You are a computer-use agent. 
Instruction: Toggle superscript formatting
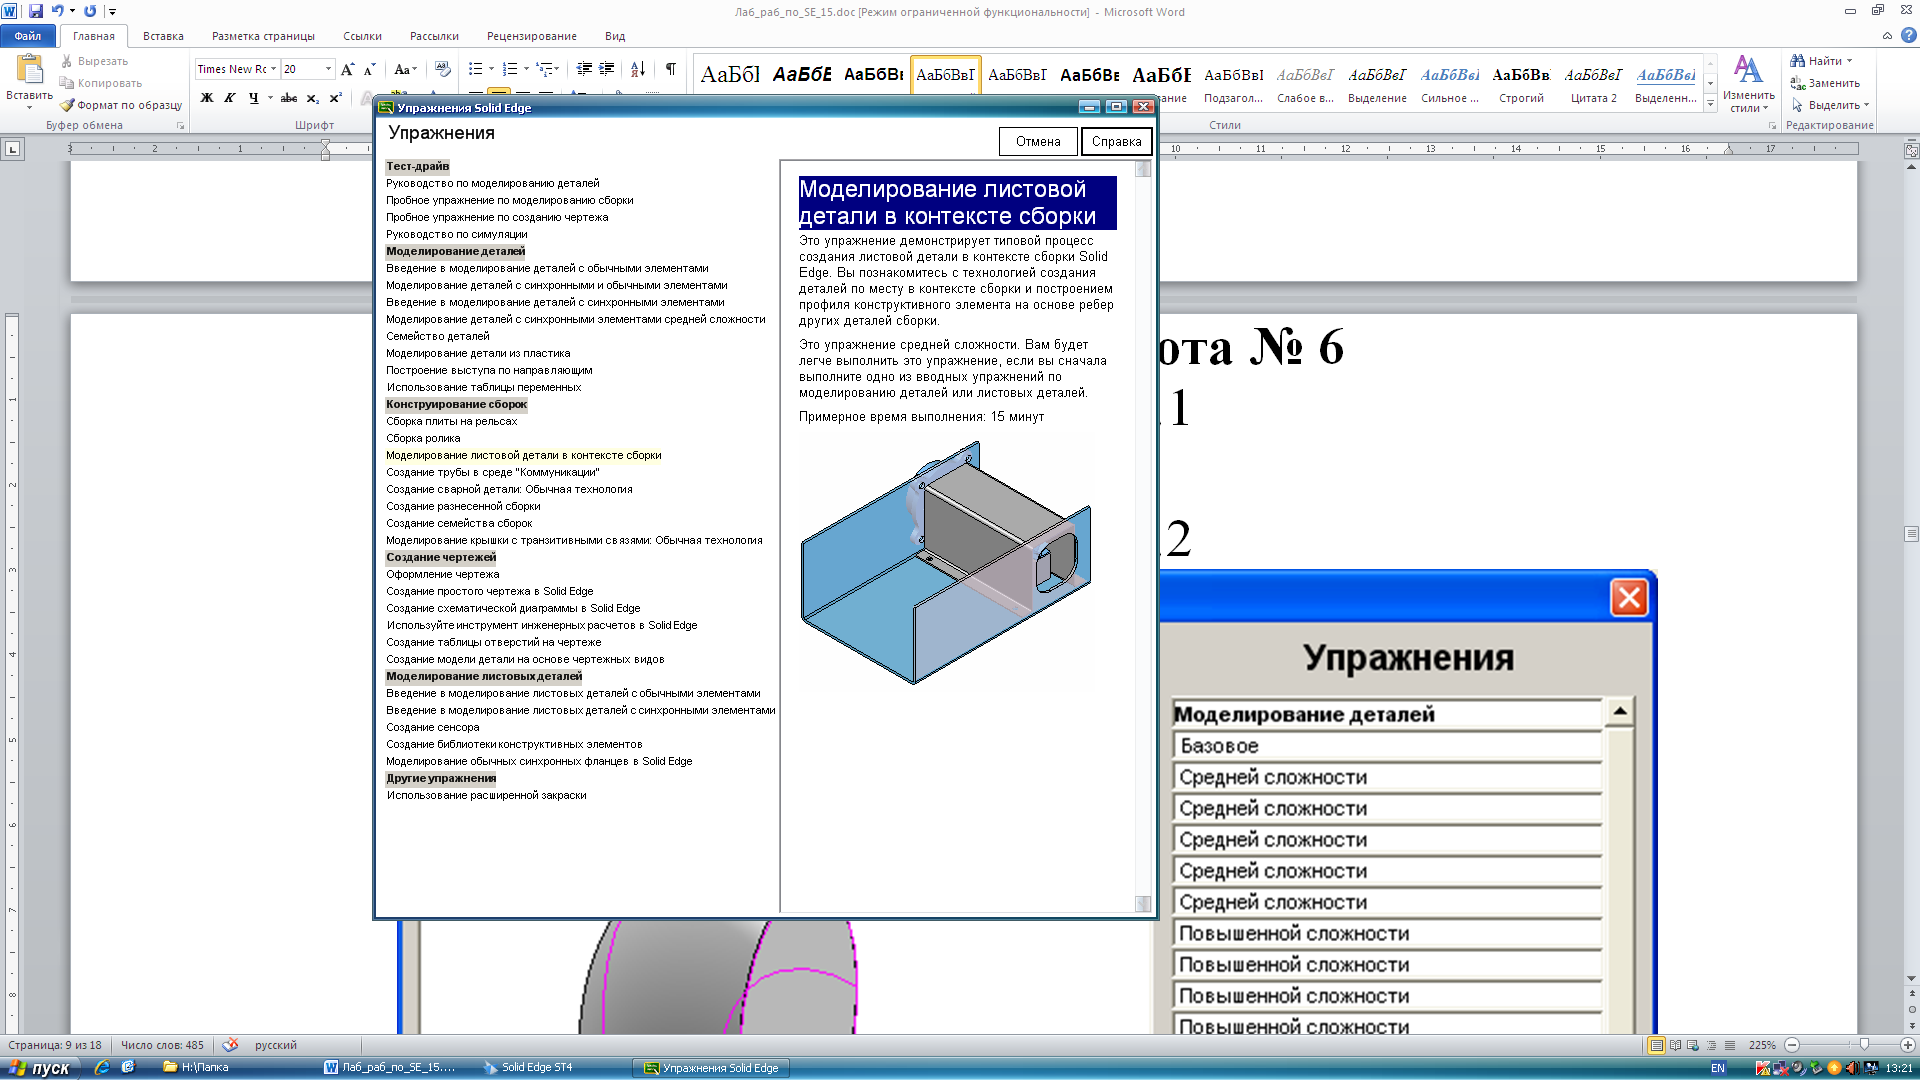(335, 98)
